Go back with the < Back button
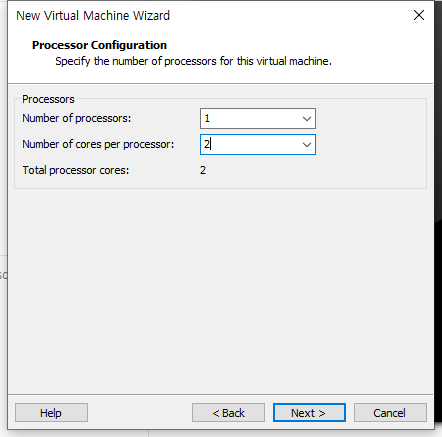442x437 pixels. 228,413
